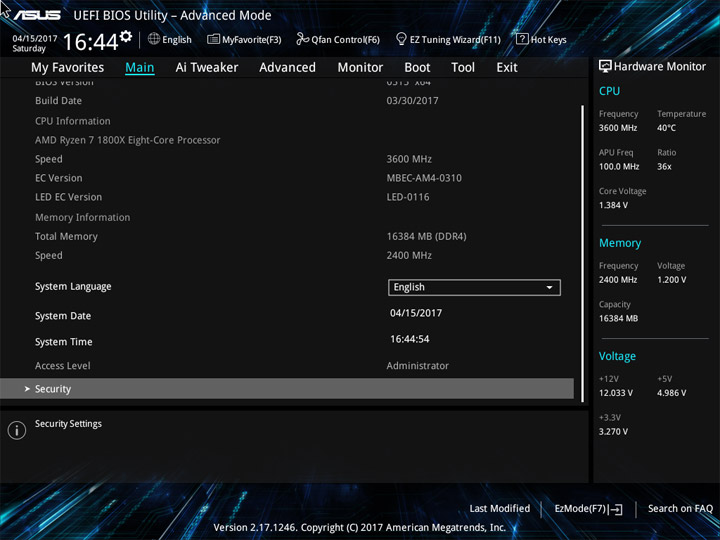Switch to the Tool tab
The image size is (720, 540).
(463, 68)
